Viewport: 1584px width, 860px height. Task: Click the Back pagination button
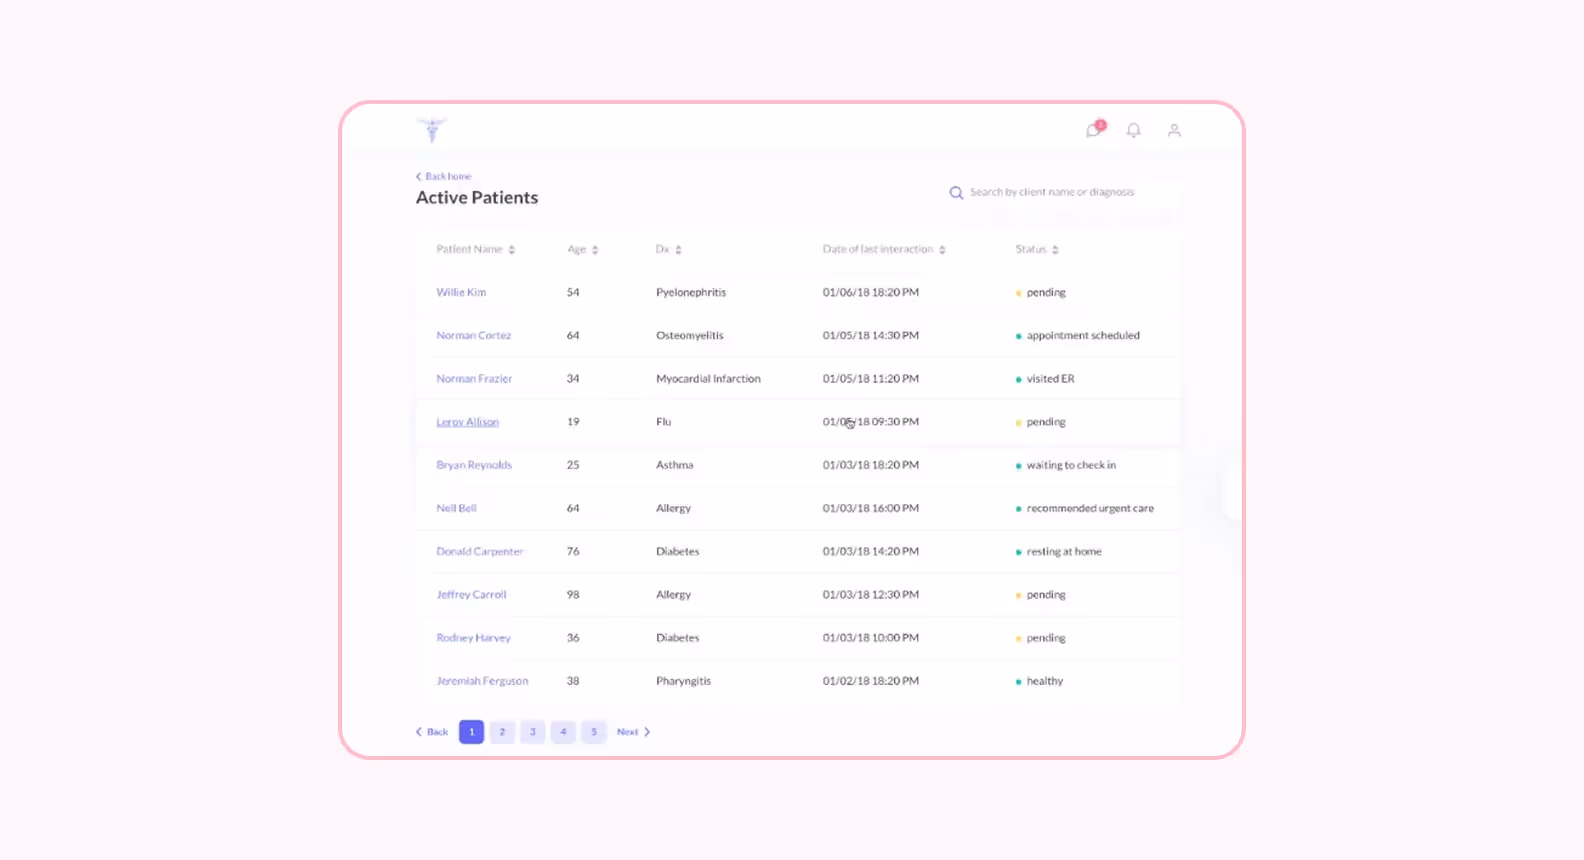[x=432, y=732]
